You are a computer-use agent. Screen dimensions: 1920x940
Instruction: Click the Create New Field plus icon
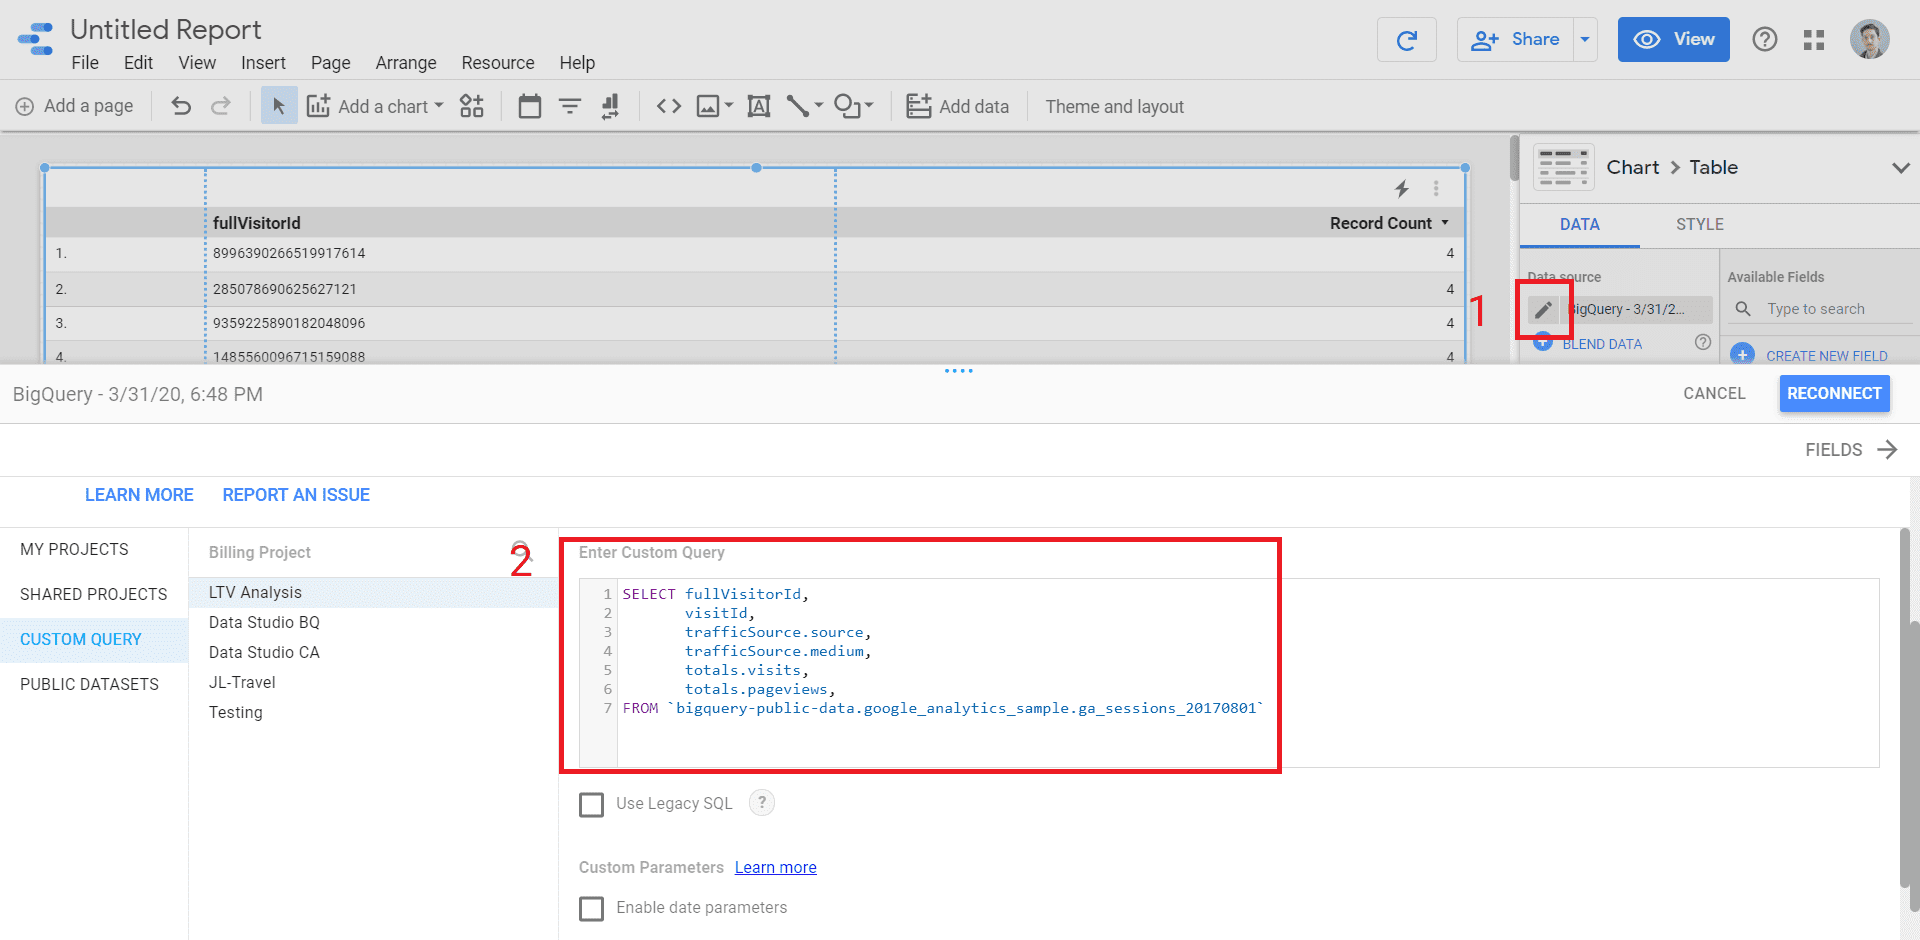tap(1742, 354)
